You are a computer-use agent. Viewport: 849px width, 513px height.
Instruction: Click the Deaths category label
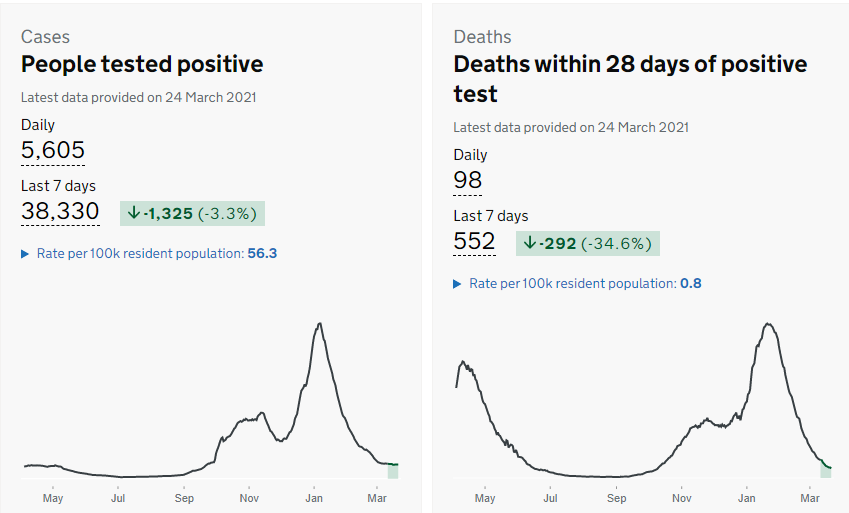click(481, 37)
